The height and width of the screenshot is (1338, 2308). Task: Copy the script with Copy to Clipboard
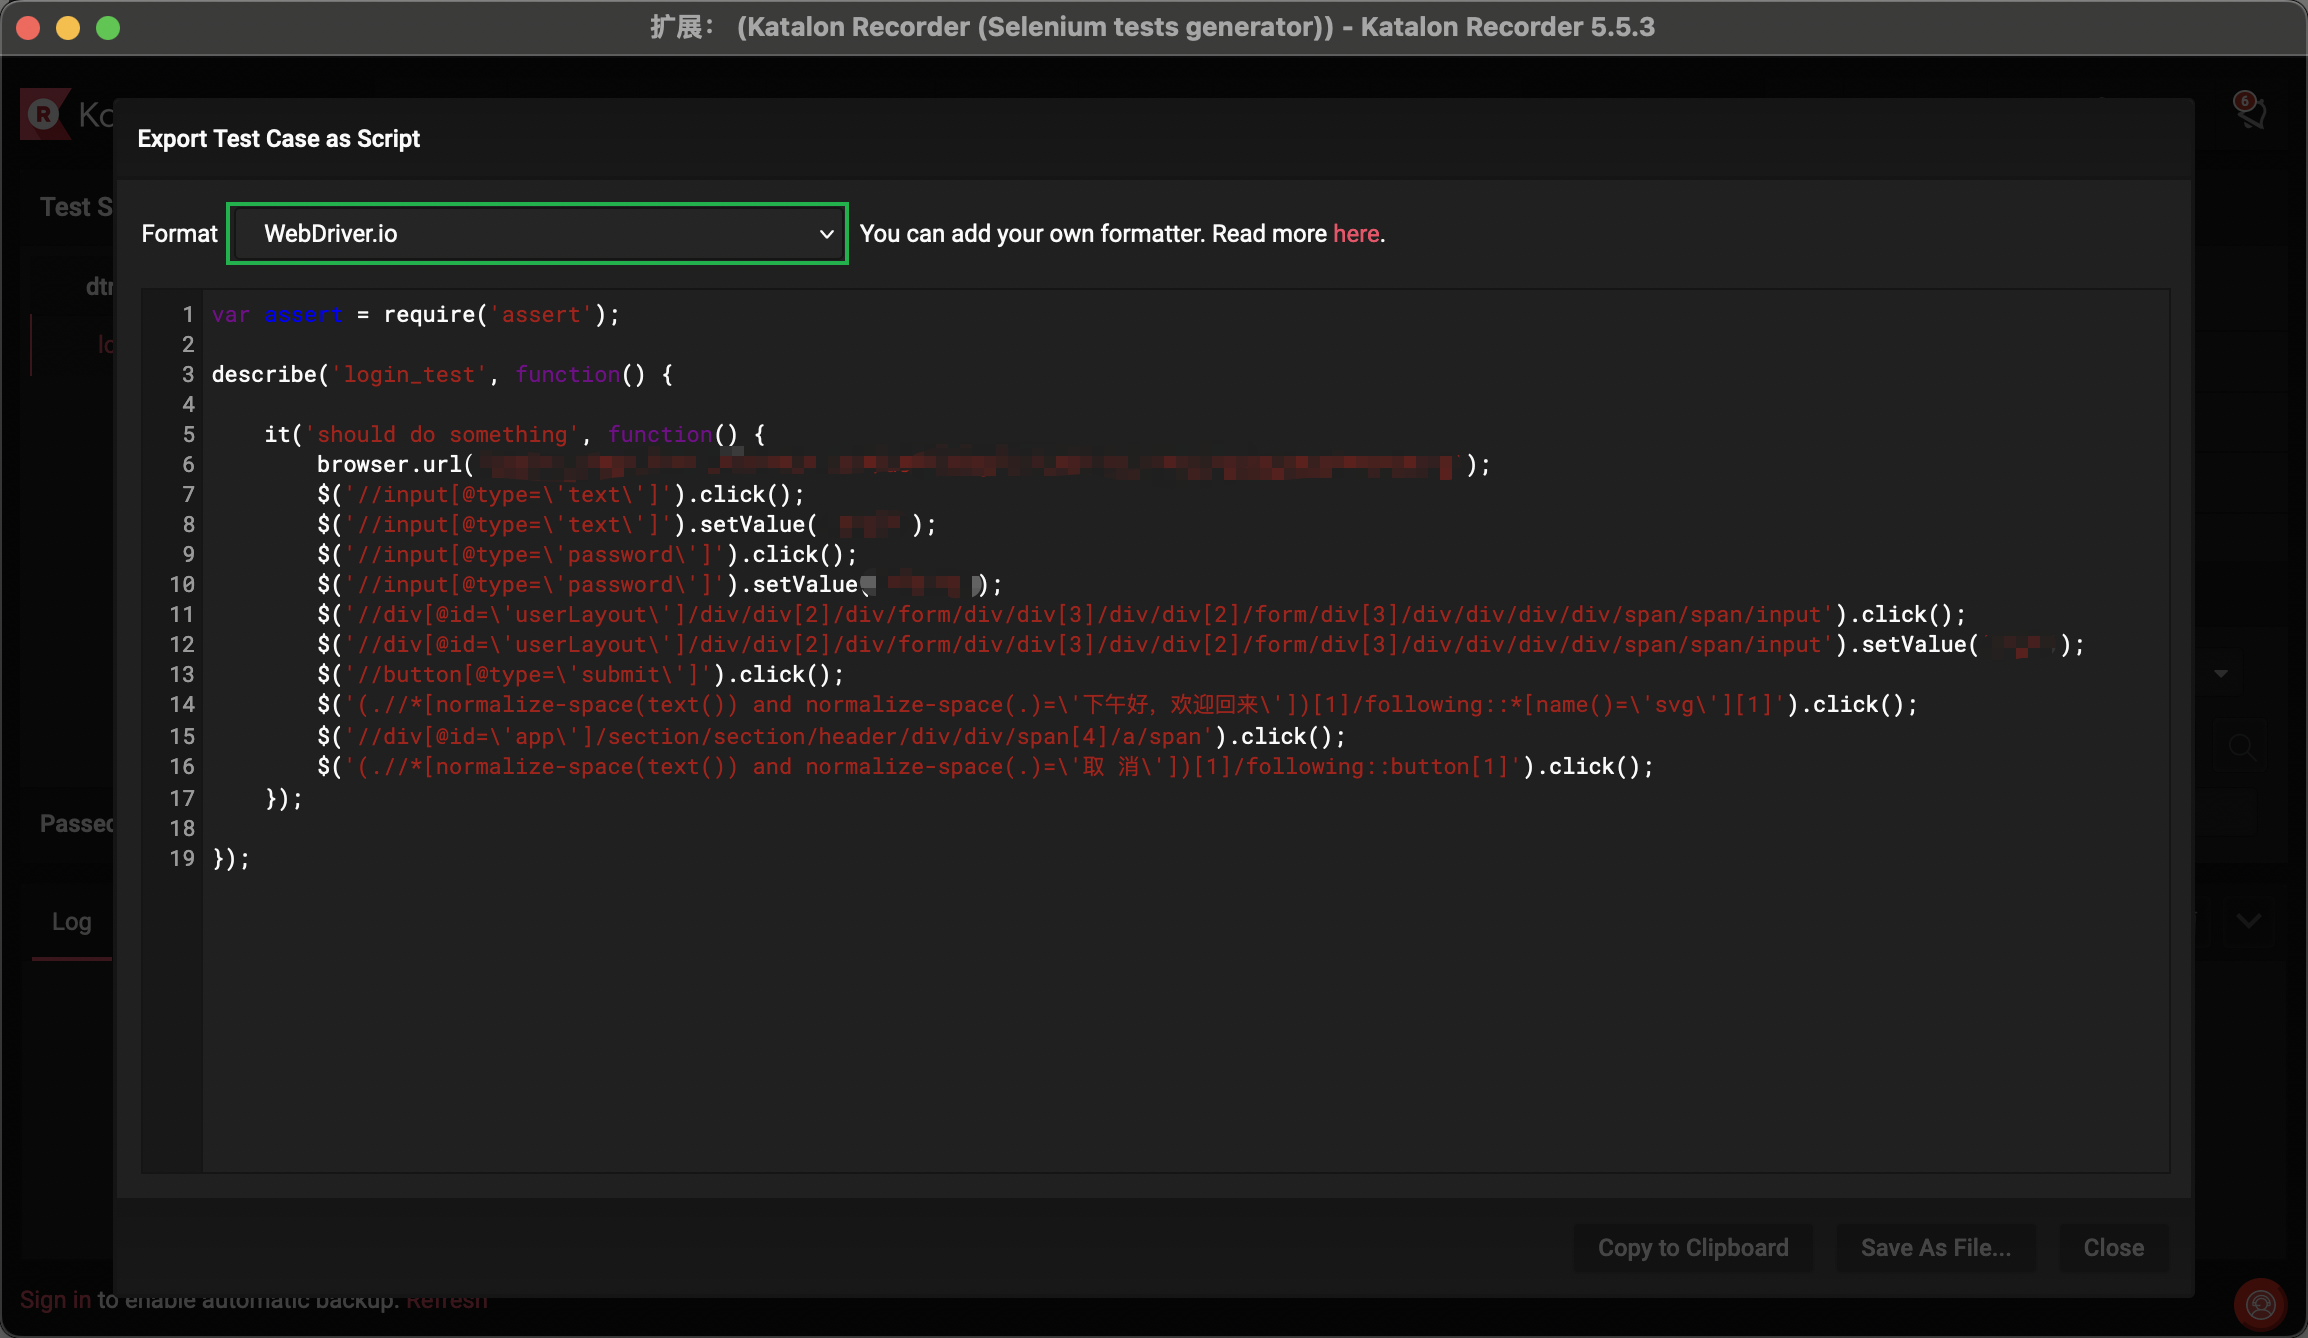1693,1248
